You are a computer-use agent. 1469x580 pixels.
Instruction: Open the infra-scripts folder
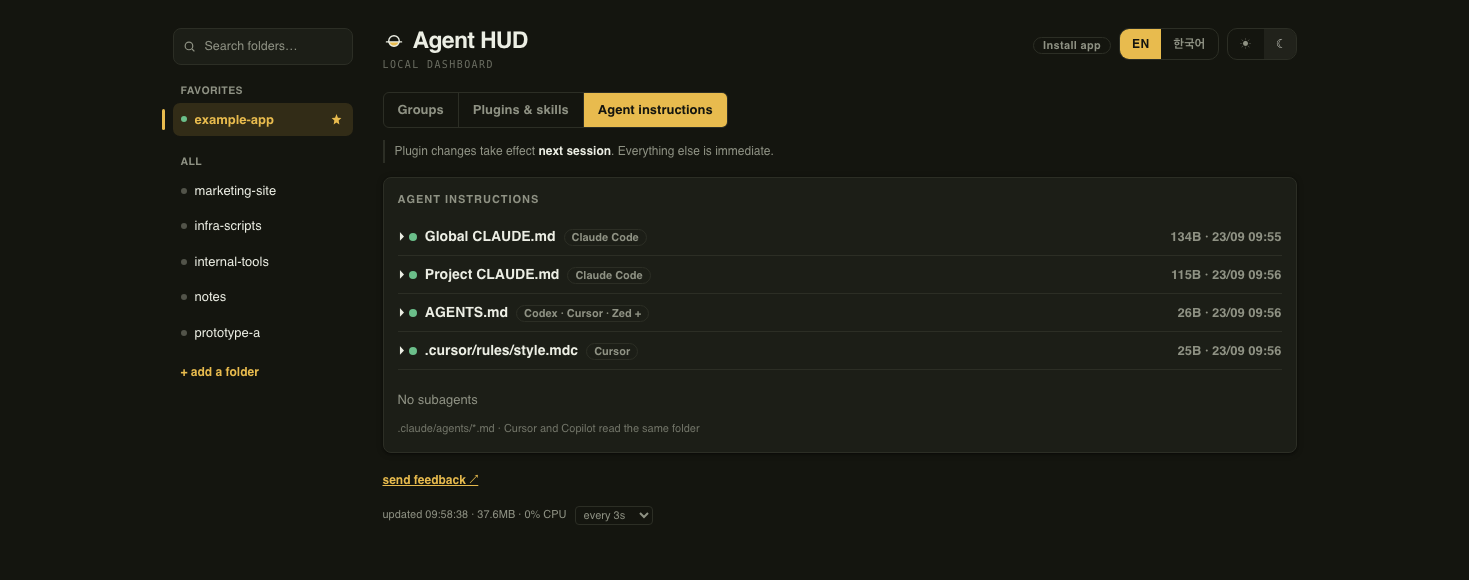pyautogui.click(x=263, y=226)
